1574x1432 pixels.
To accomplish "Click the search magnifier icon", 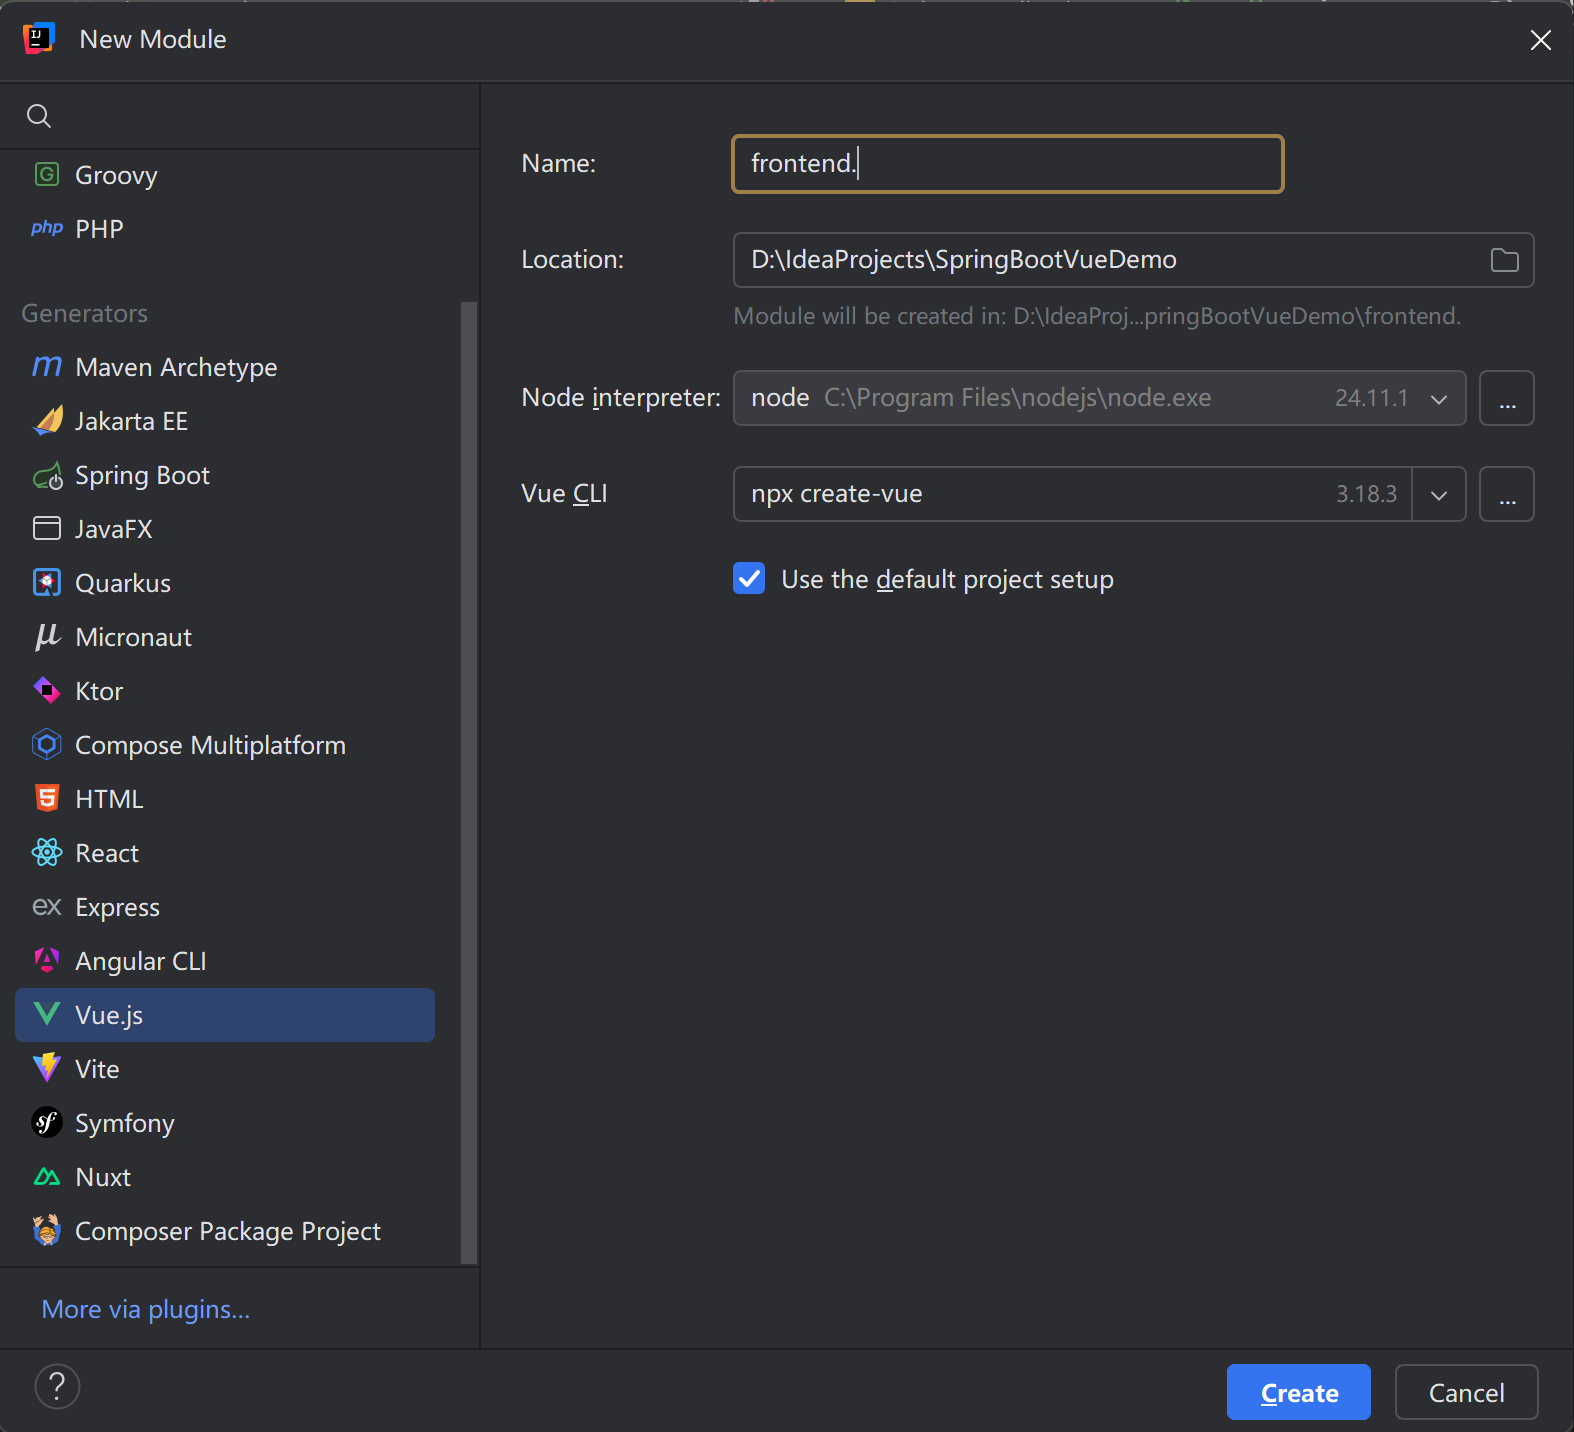I will [x=39, y=116].
